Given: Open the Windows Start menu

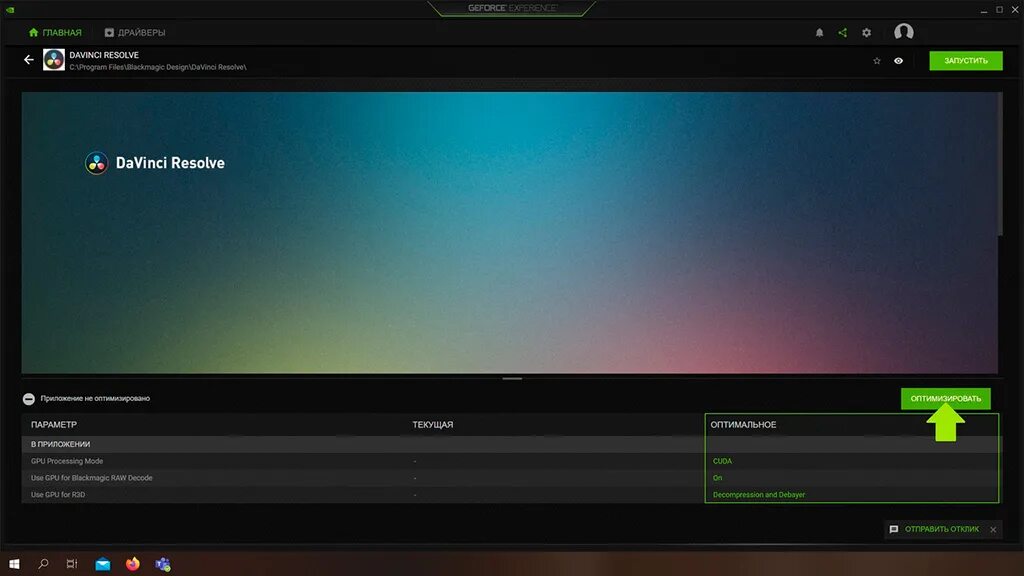Looking at the screenshot, I should (x=14, y=564).
